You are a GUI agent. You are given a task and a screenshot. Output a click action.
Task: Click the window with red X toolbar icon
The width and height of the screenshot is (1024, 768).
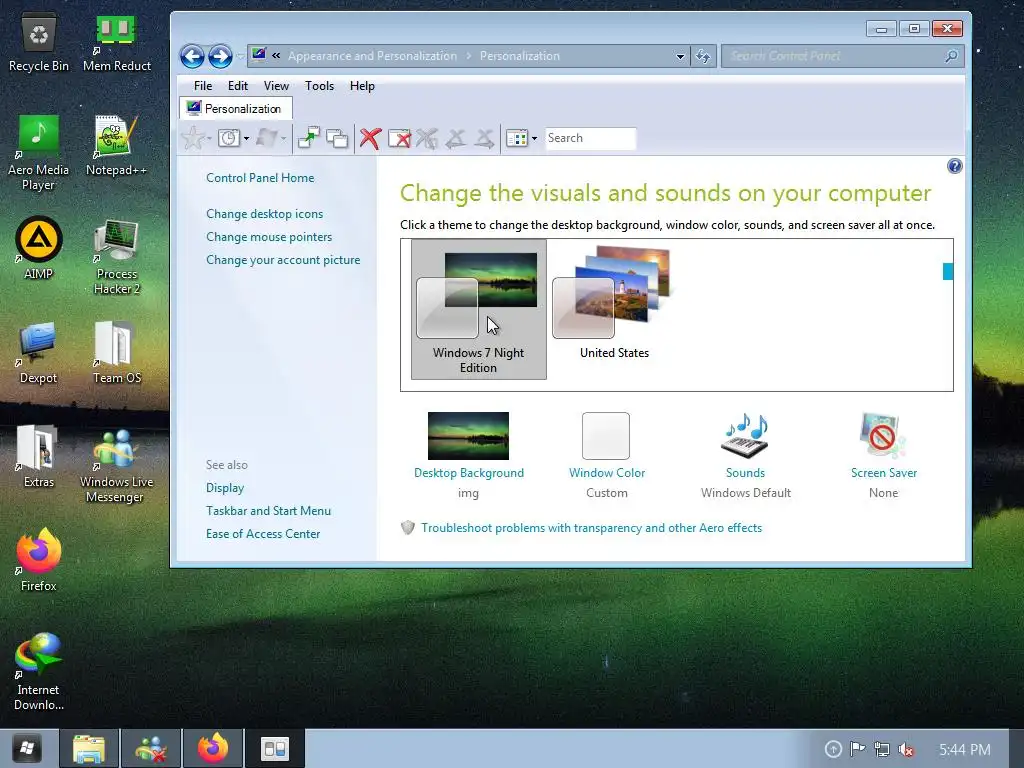pos(400,138)
